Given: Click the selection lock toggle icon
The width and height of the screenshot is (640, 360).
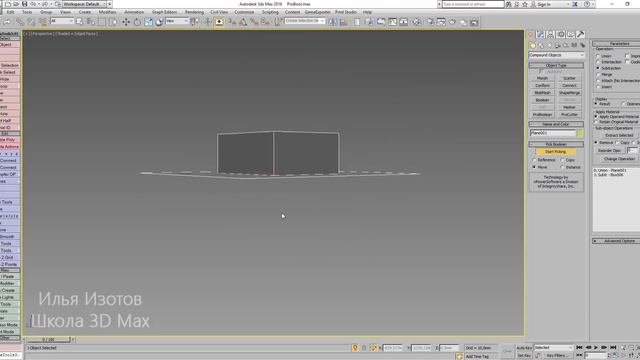Looking at the screenshot, I should tap(364, 348).
